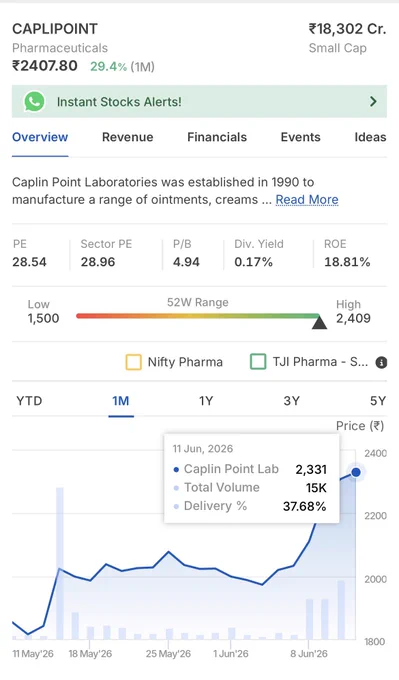The image size is (399, 680).
Task: Expand description via Read More link
Action: [307, 199]
